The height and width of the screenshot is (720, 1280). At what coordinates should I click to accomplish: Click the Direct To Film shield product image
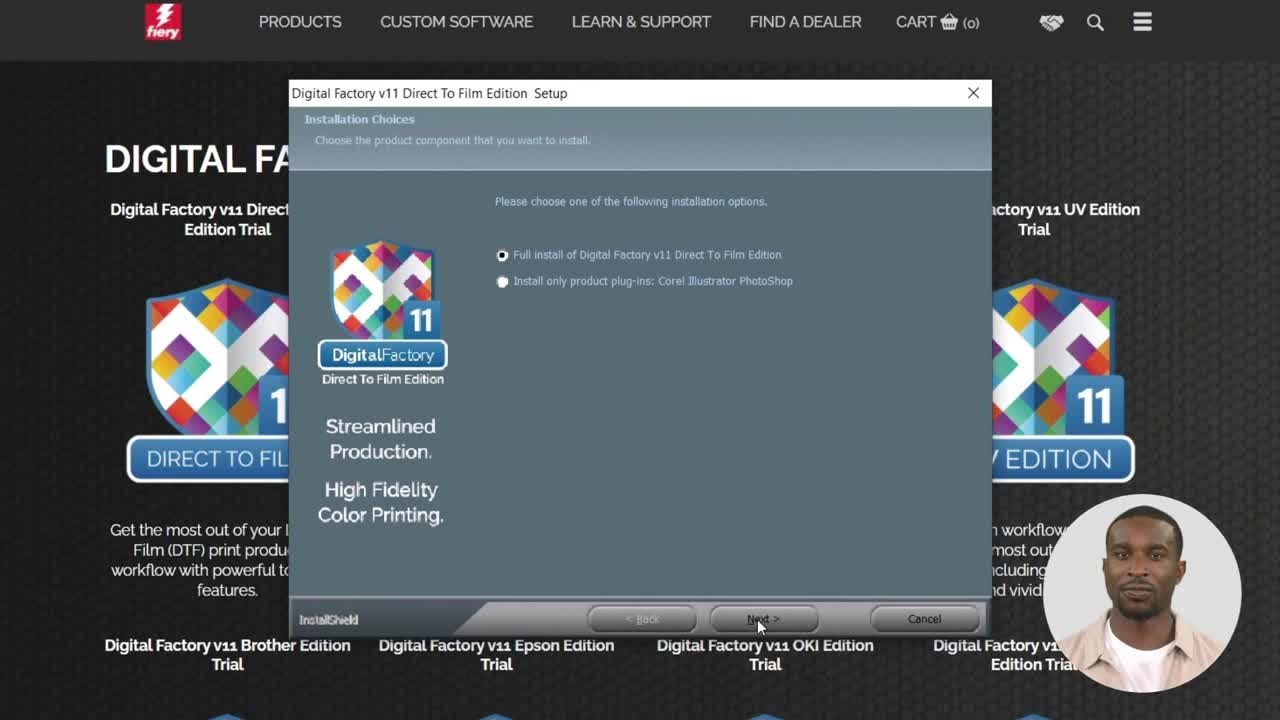208,380
